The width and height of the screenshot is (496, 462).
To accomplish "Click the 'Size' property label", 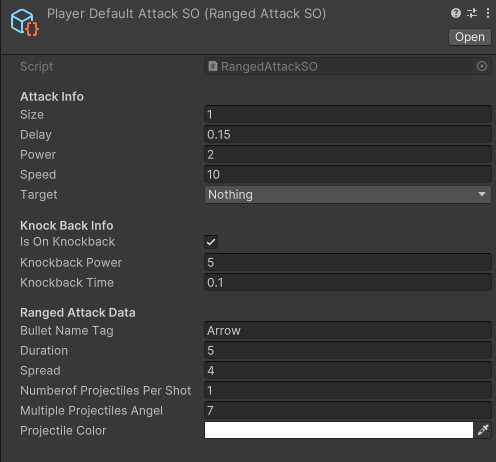I will point(32,115).
